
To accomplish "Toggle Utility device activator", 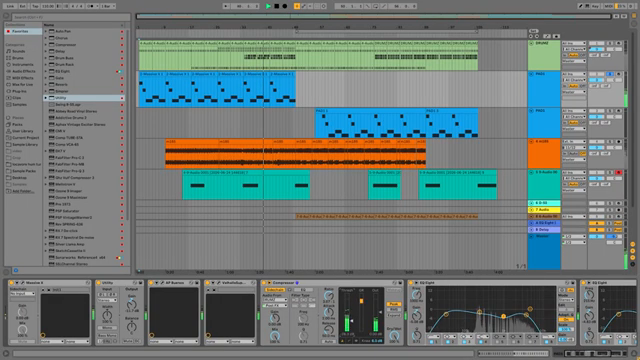I will pyautogui.click(x=98, y=282).
